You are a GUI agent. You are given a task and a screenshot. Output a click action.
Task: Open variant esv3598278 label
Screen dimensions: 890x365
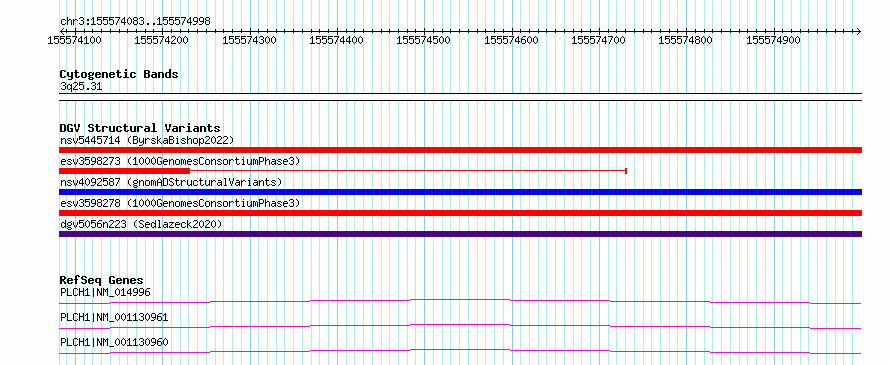point(179,203)
